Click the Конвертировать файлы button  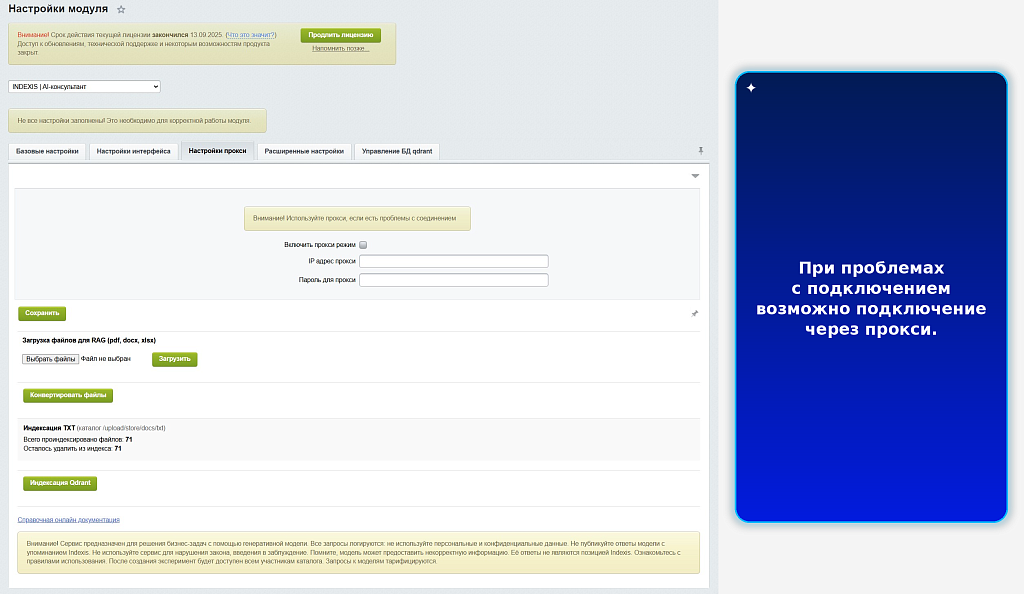coord(68,396)
